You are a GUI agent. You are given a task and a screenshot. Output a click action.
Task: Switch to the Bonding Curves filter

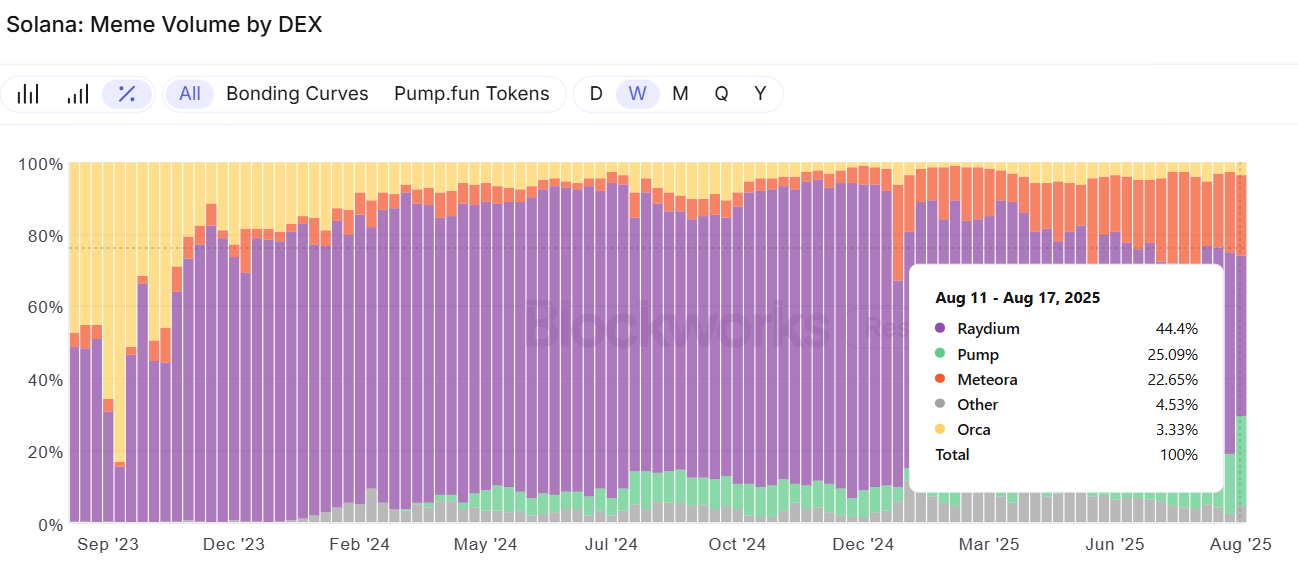(297, 94)
